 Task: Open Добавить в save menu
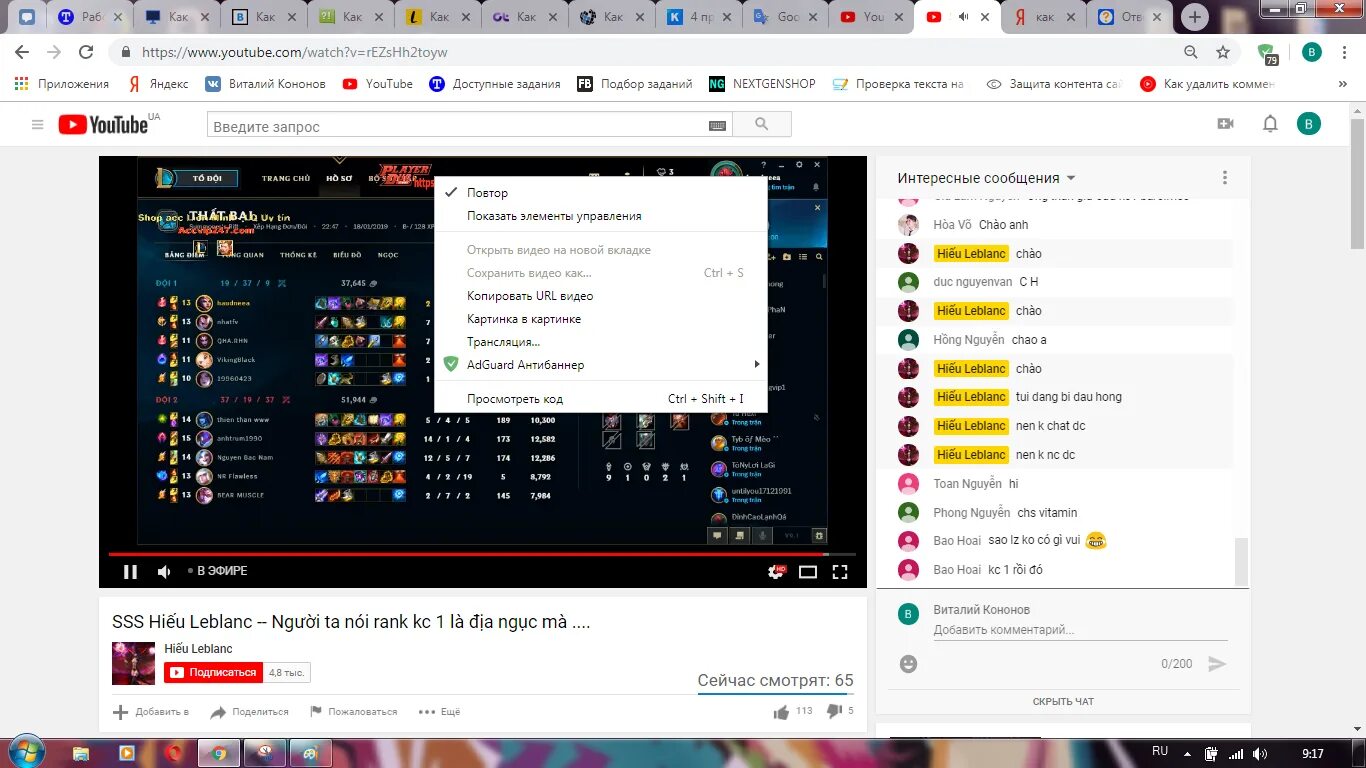pyautogui.click(x=150, y=712)
